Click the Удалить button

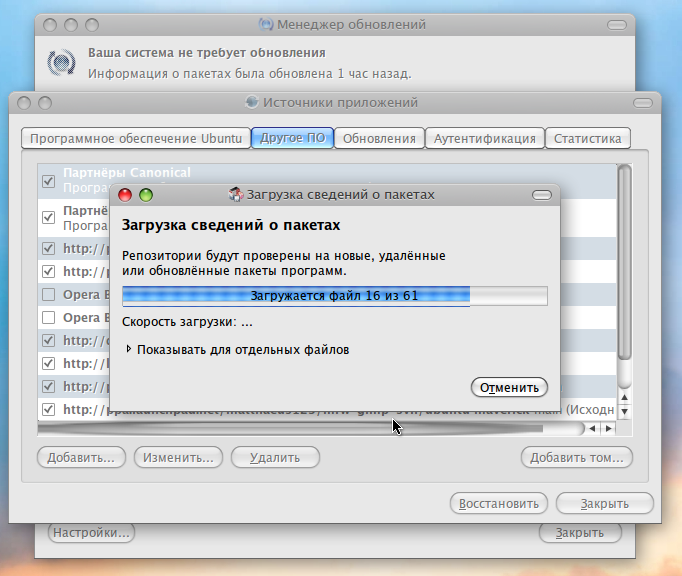(275, 457)
